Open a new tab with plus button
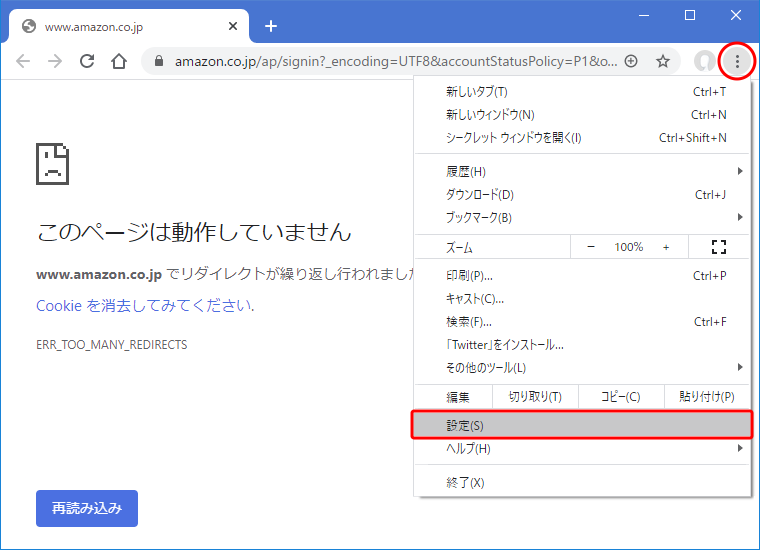 [270, 26]
